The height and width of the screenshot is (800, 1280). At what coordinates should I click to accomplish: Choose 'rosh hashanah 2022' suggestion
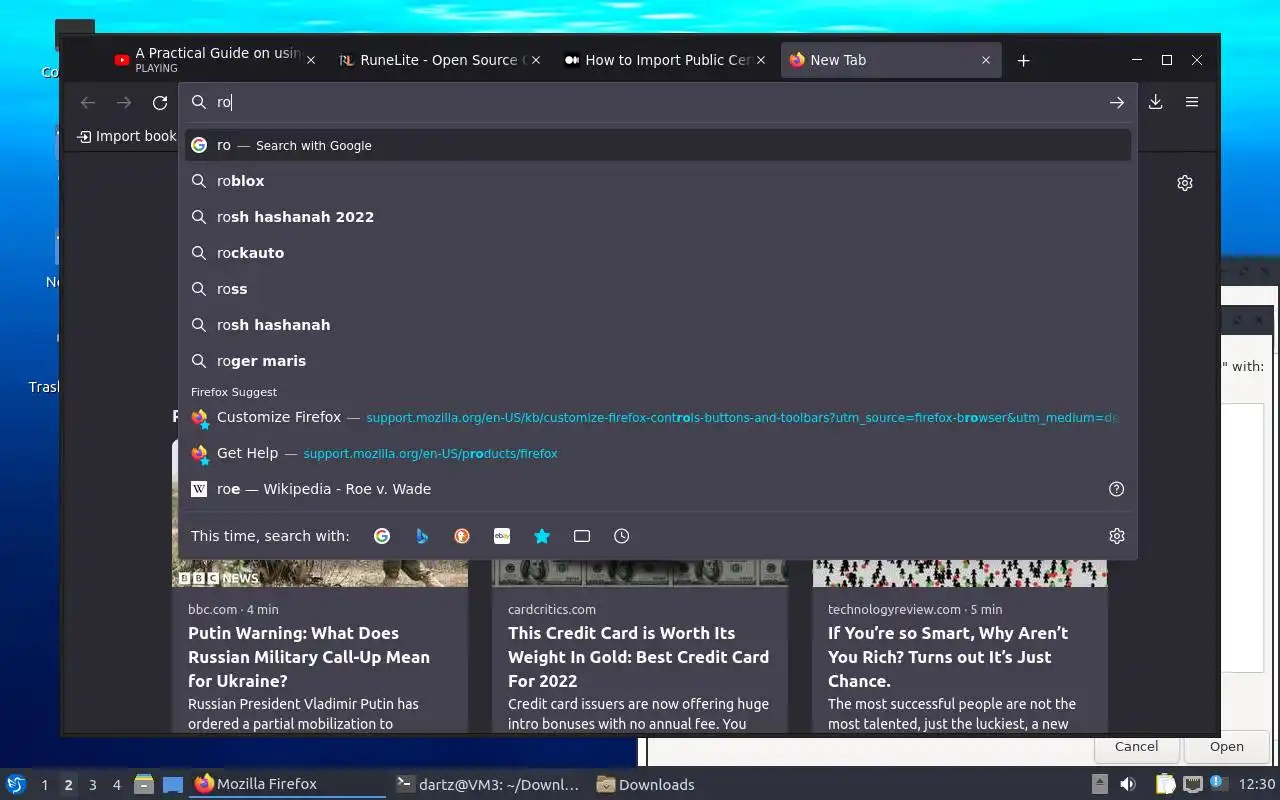click(658, 217)
